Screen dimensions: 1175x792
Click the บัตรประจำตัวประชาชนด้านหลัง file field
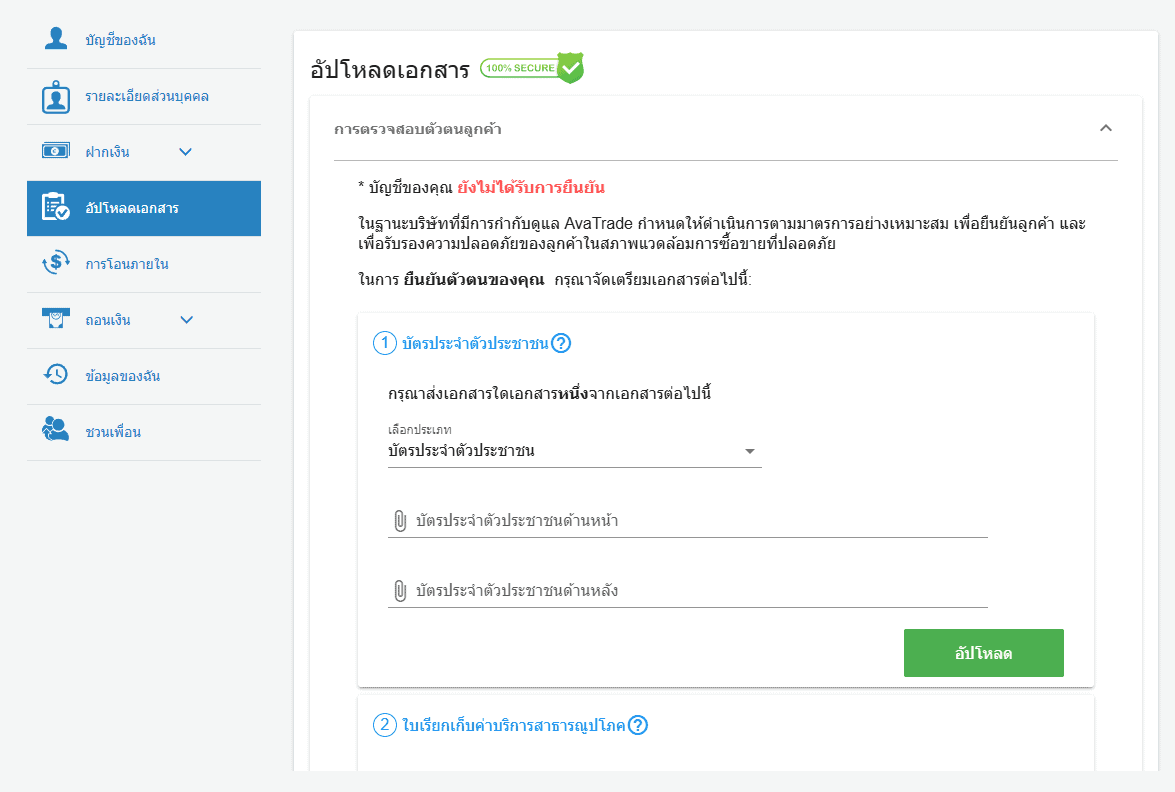tap(688, 591)
